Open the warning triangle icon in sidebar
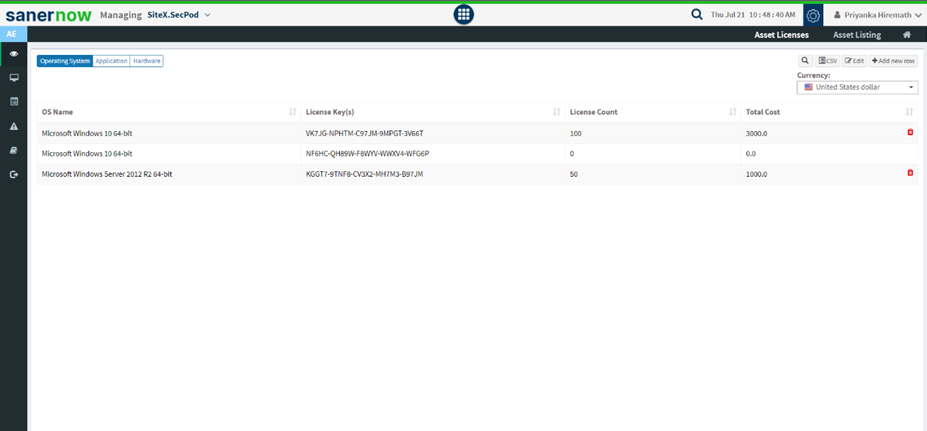927x431 pixels. (14, 126)
